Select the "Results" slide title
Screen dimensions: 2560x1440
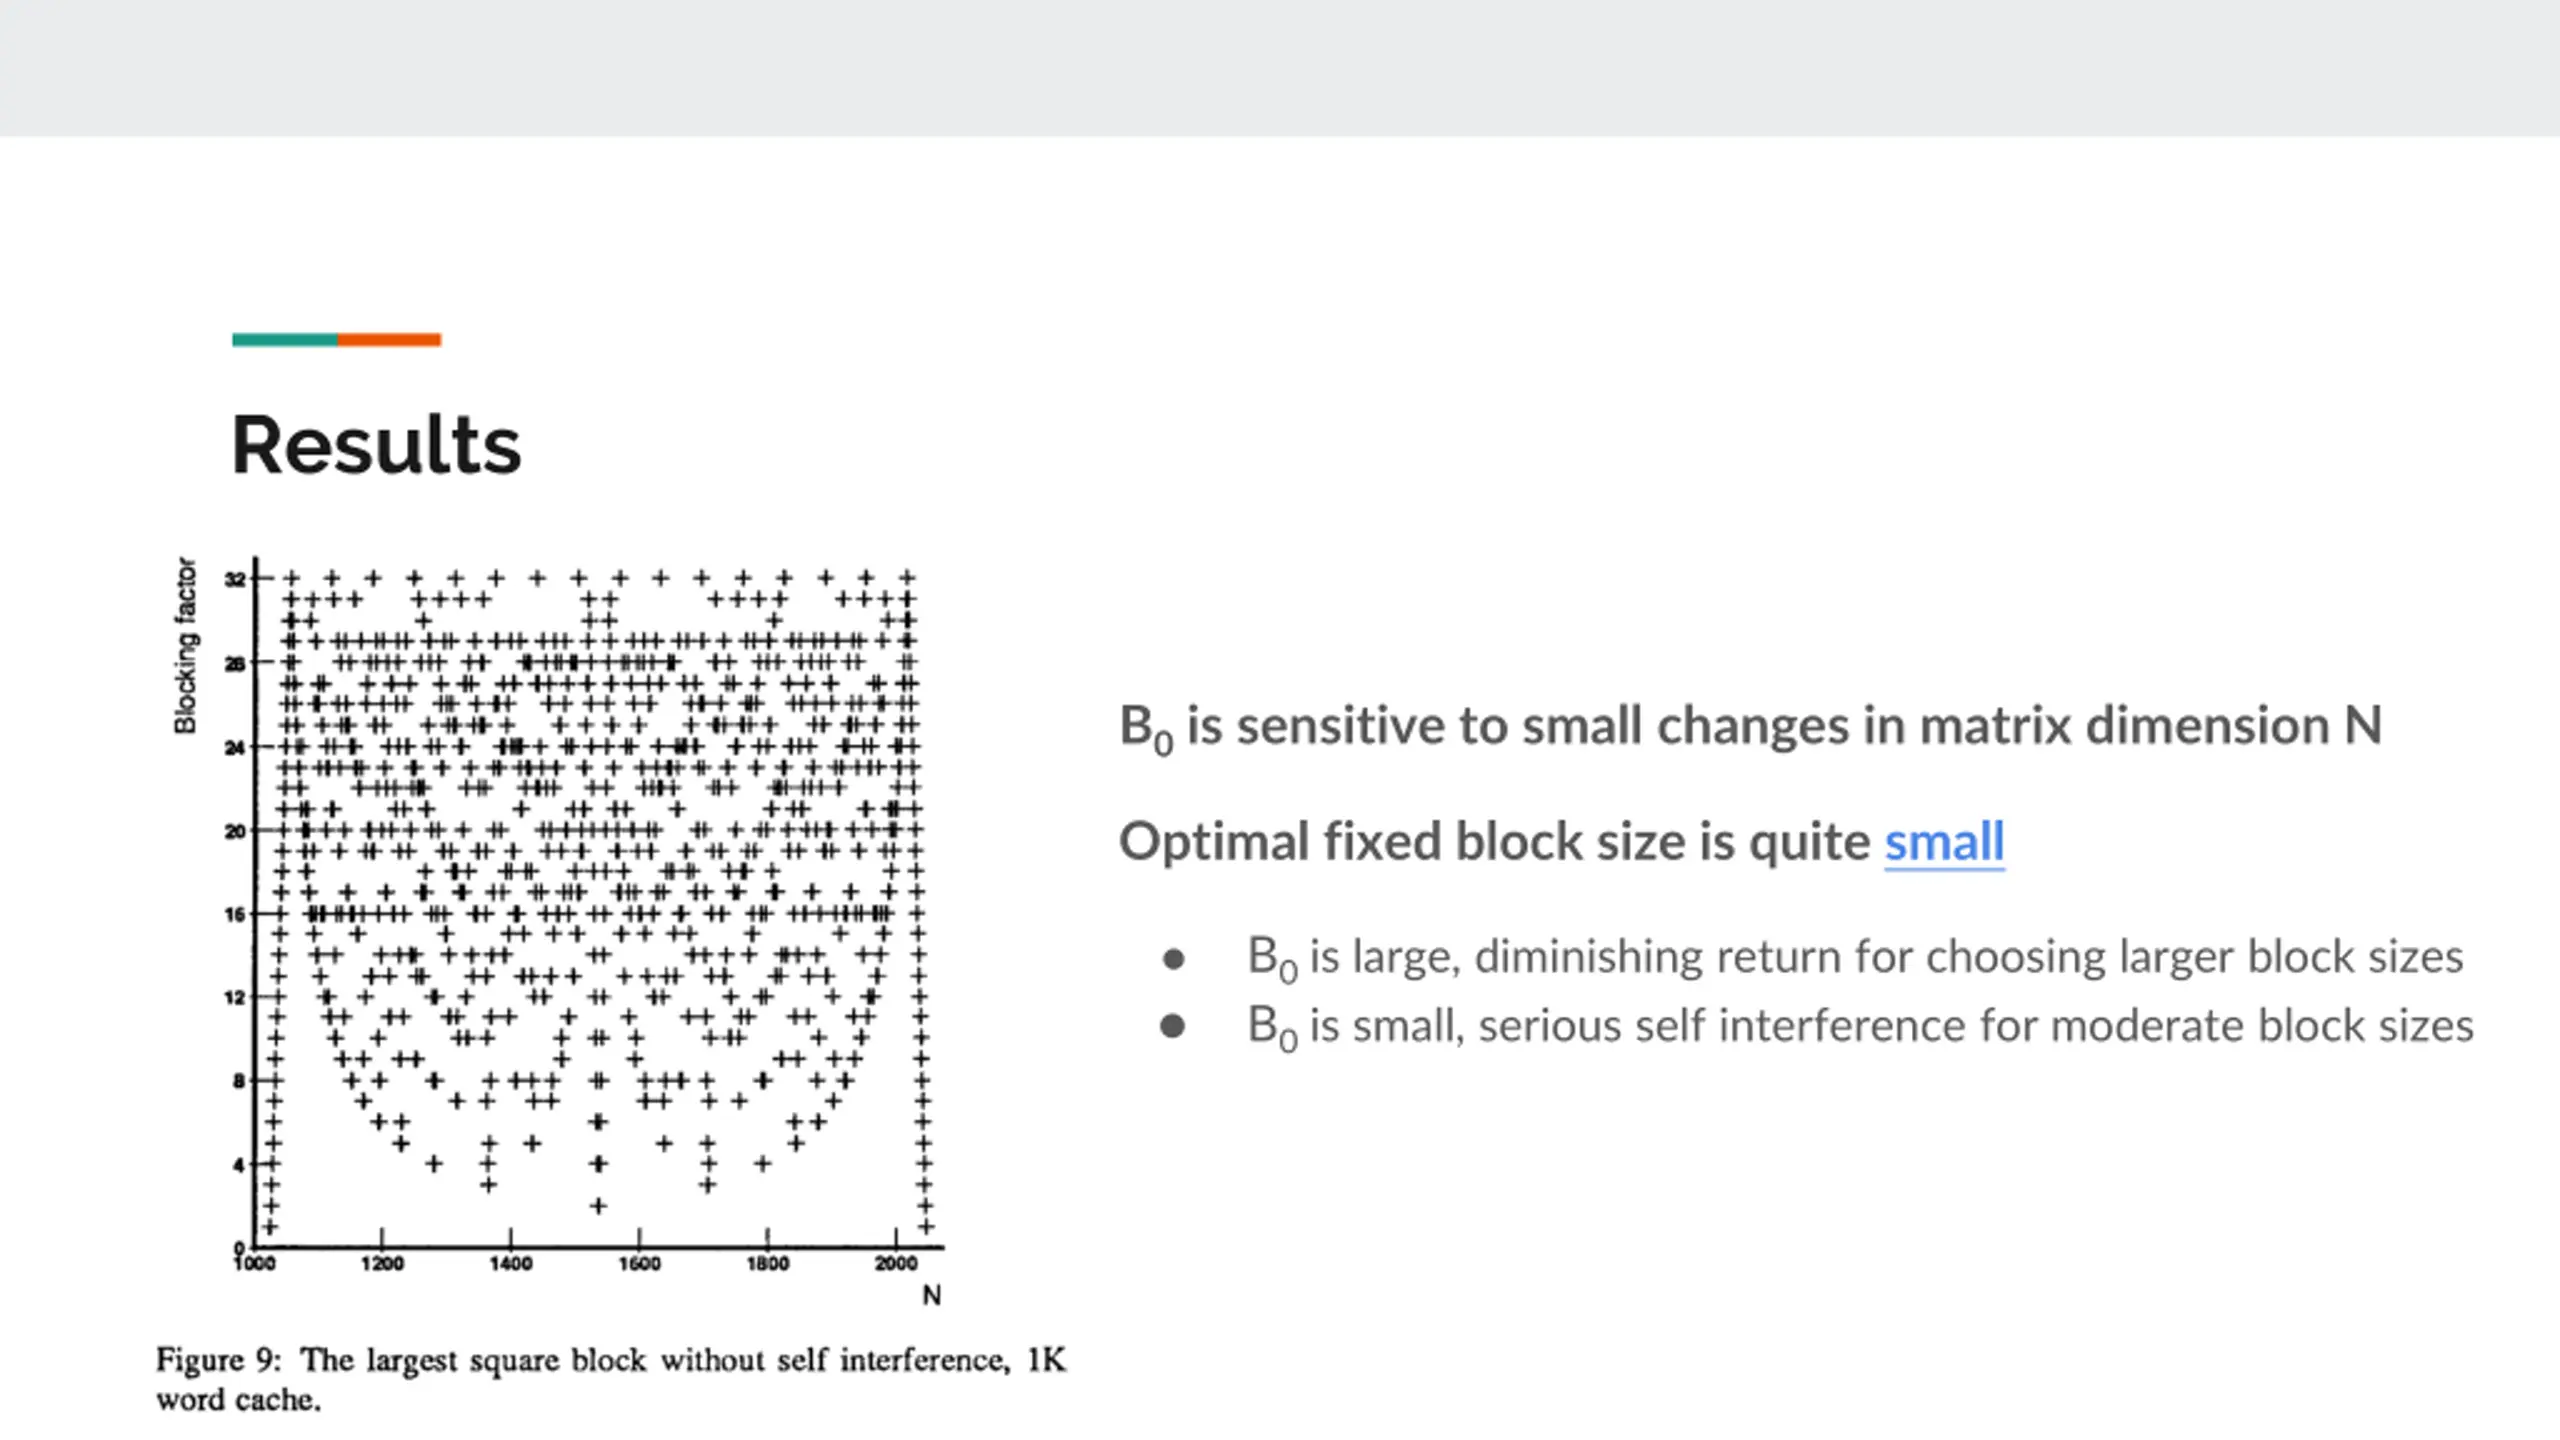376,445
